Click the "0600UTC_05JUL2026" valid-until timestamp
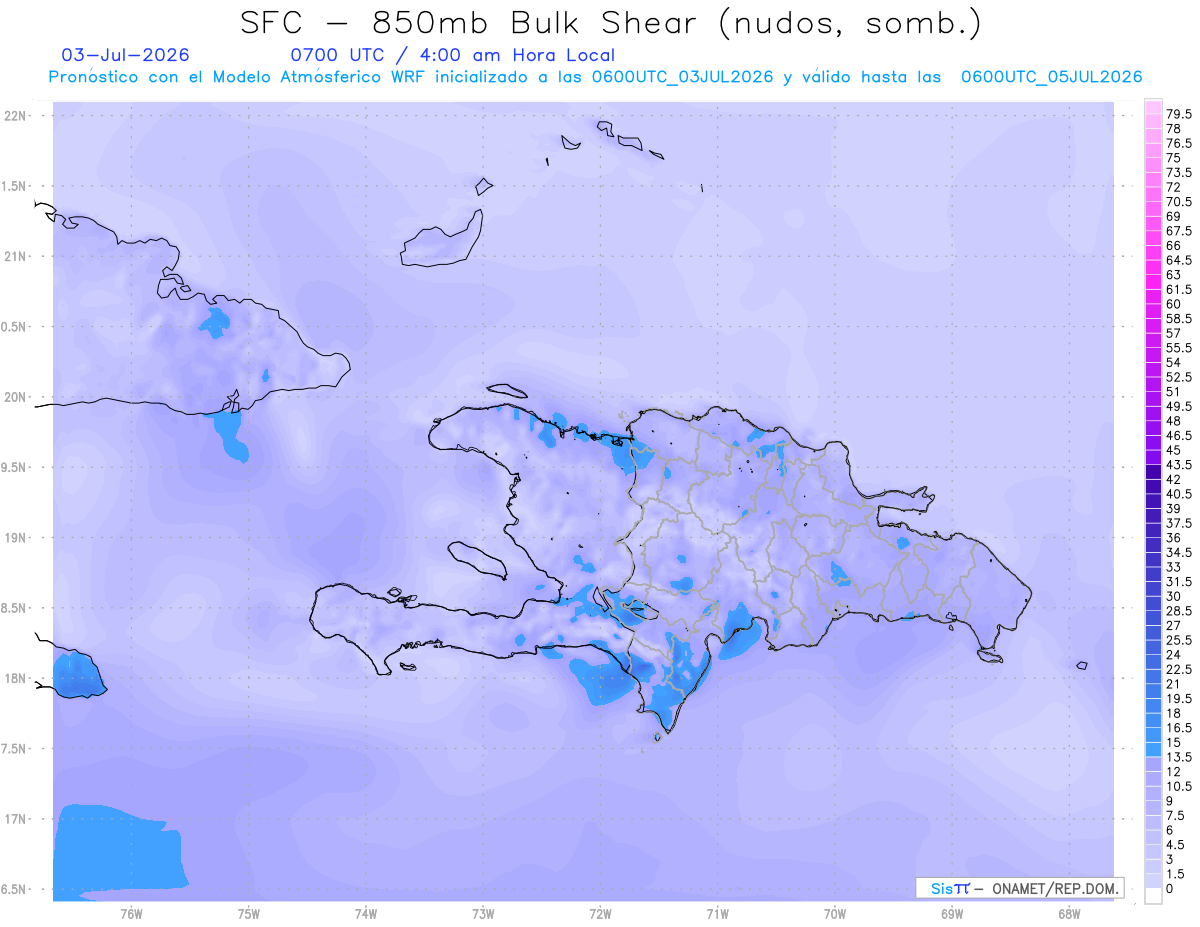 (x=1051, y=77)
